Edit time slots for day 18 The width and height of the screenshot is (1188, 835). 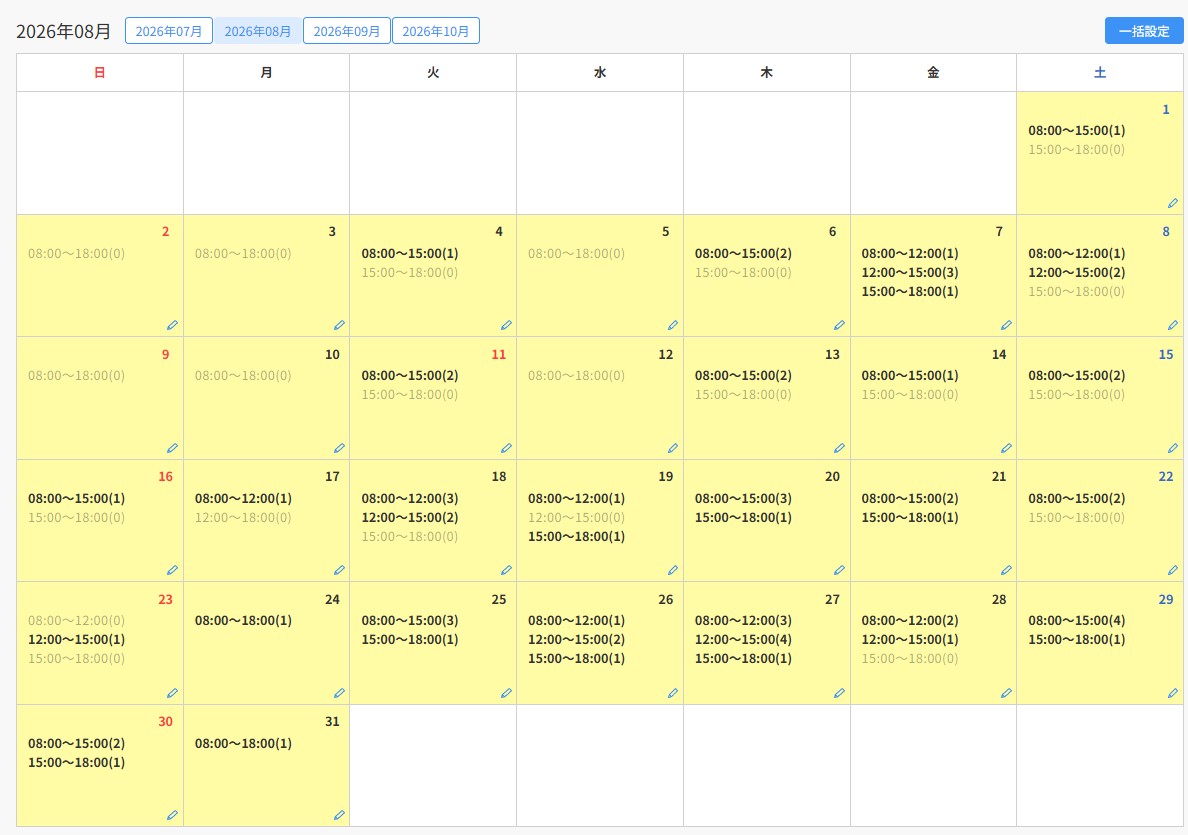pyautogui.click(x=505, y=570)
